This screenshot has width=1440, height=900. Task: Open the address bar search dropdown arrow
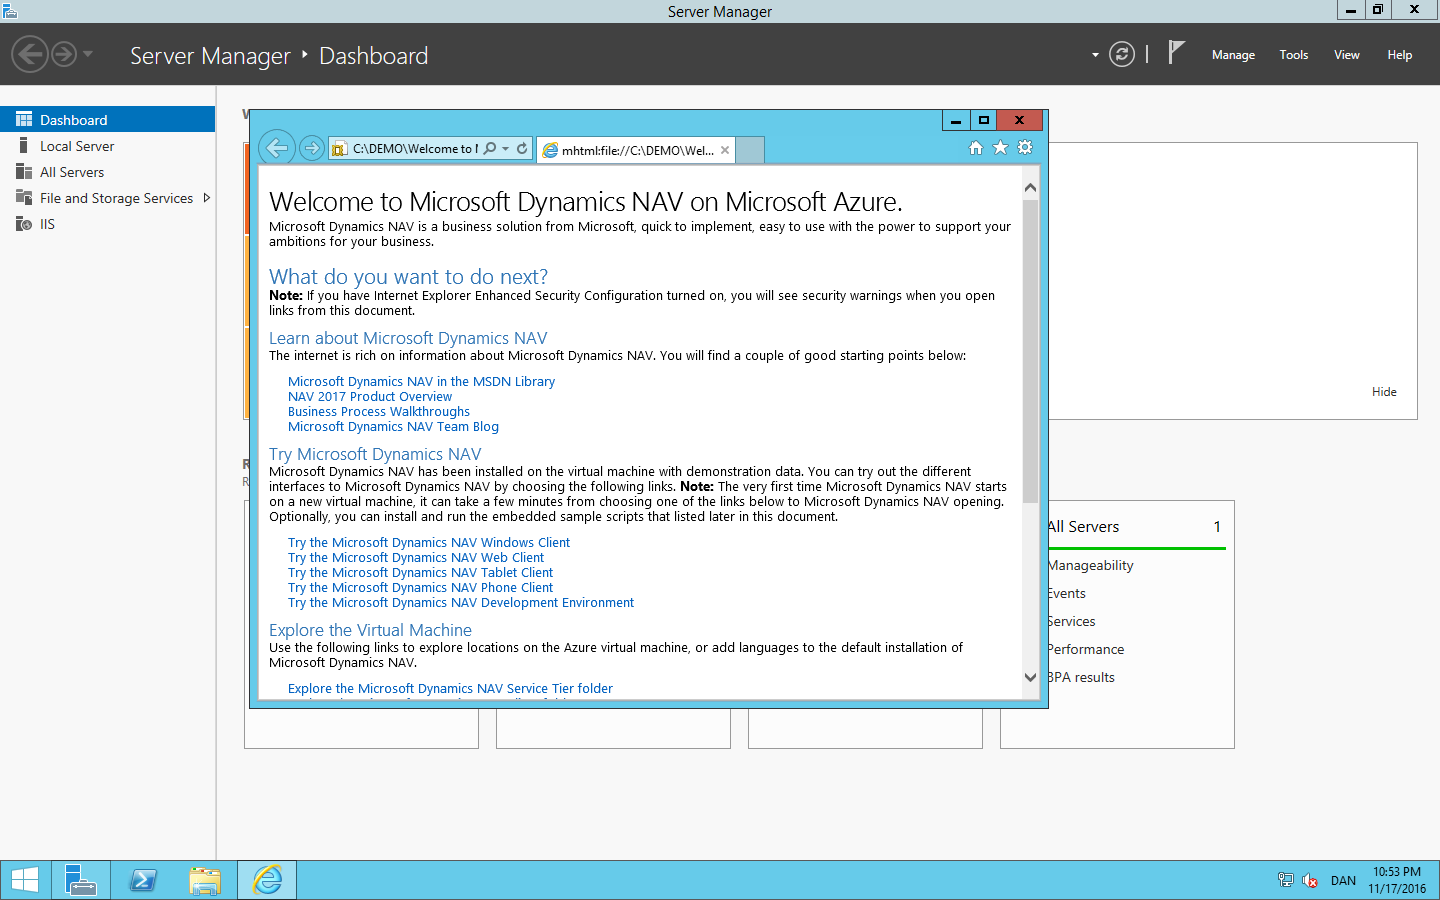click(506, 149)
